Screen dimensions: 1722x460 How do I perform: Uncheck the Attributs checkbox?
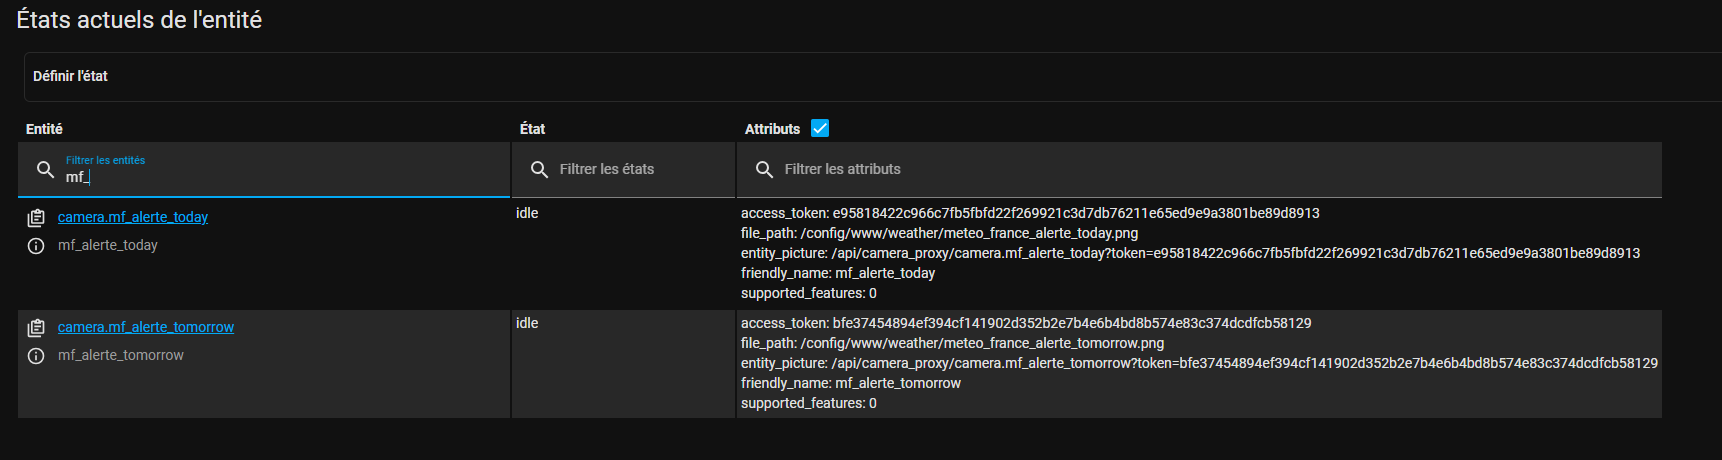[820, 128]
